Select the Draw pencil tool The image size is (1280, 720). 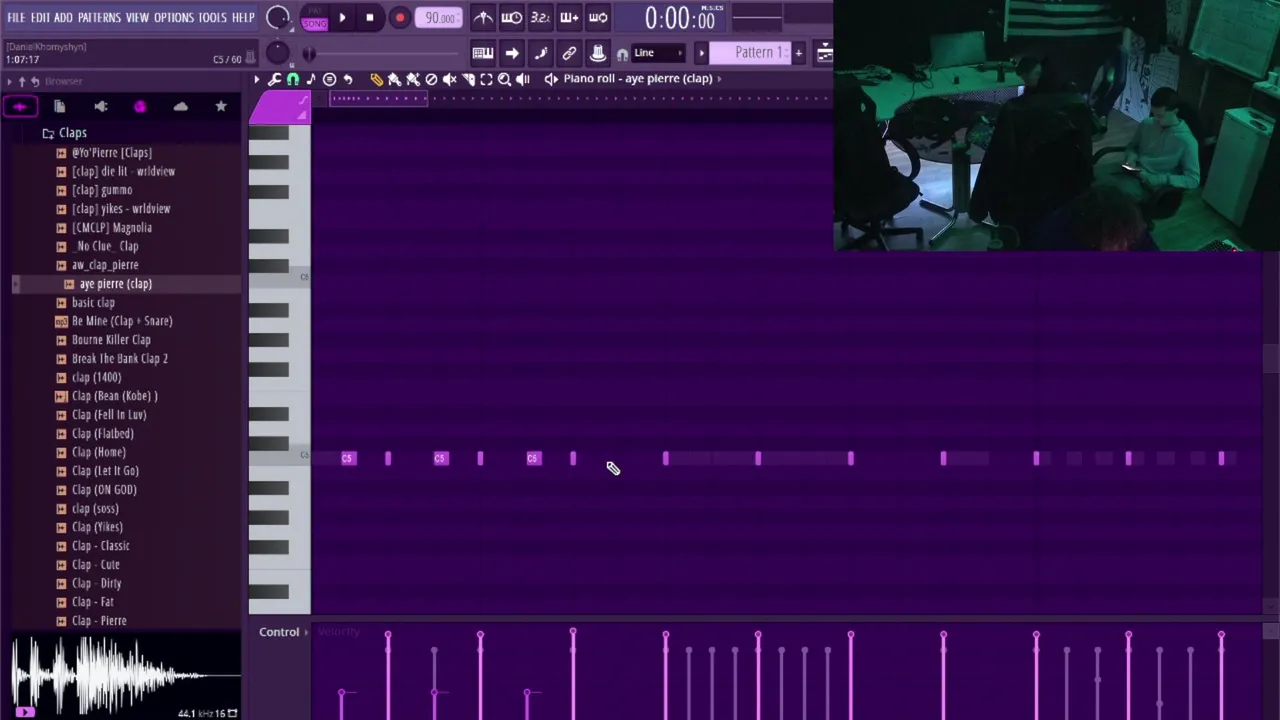pyautogui.click(x=376, y=79)
